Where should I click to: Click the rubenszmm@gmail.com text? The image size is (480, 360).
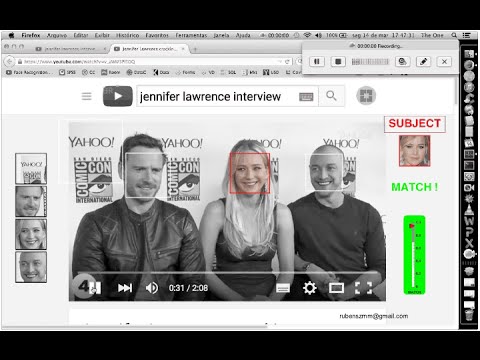pos(374,316)
